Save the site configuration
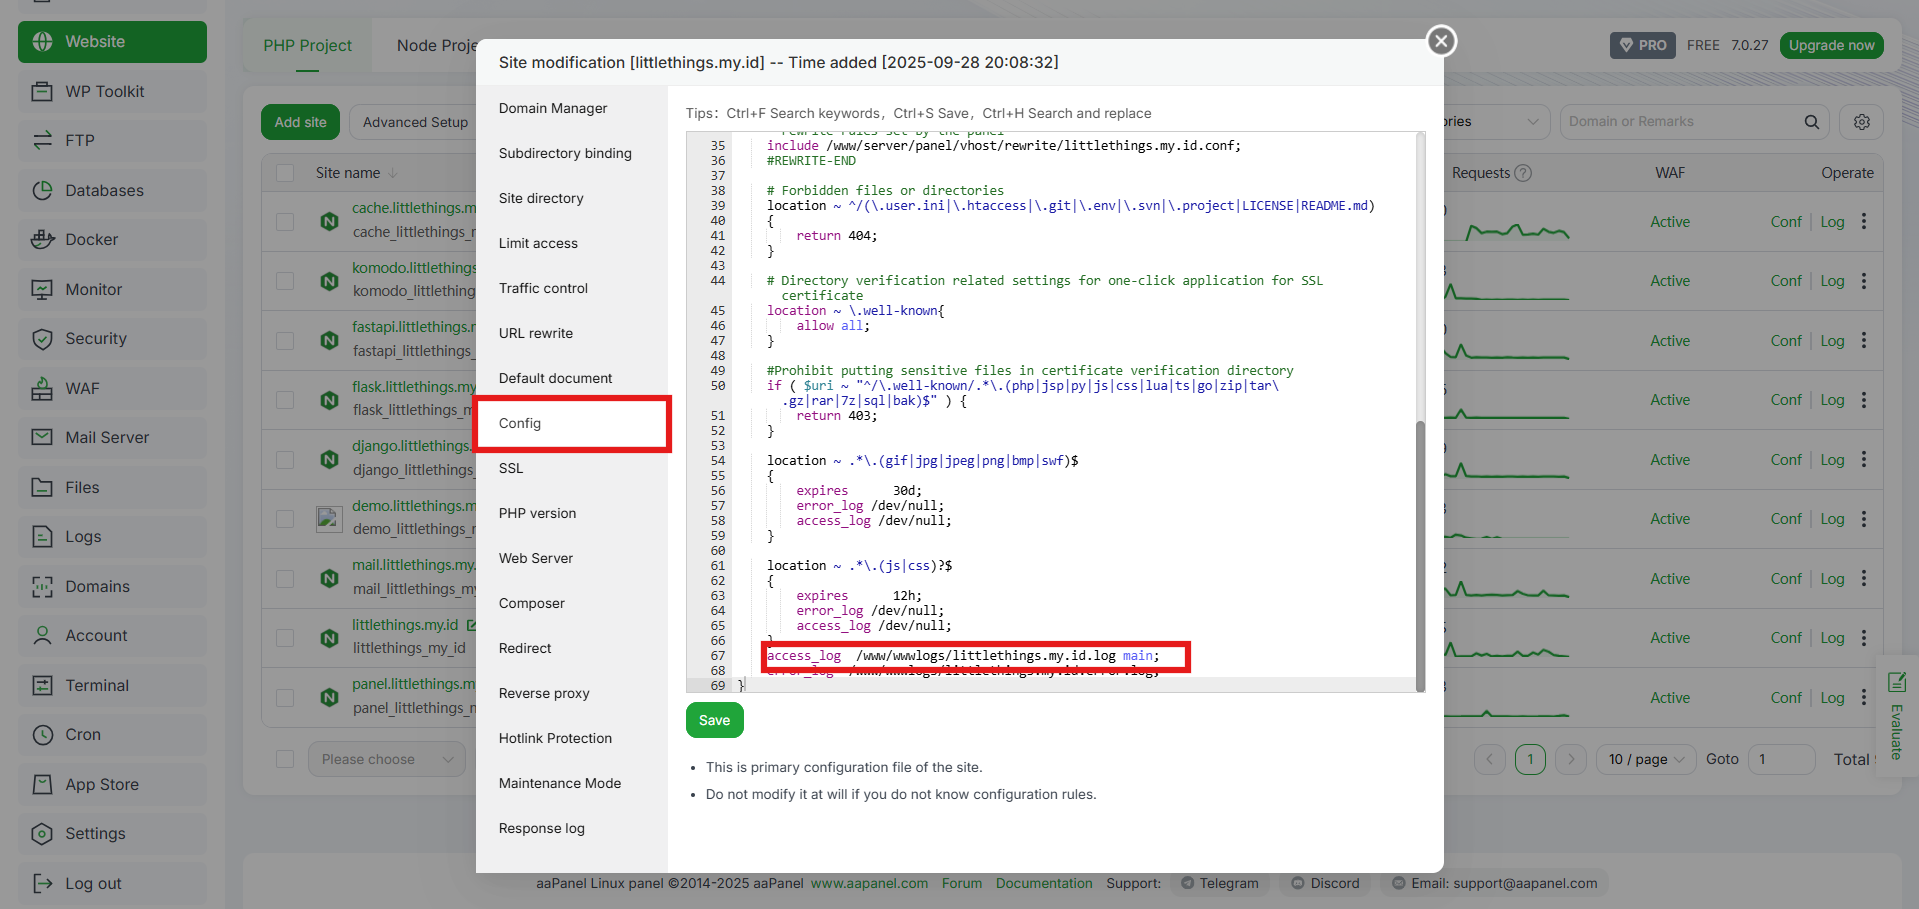 tap(714, 720)
